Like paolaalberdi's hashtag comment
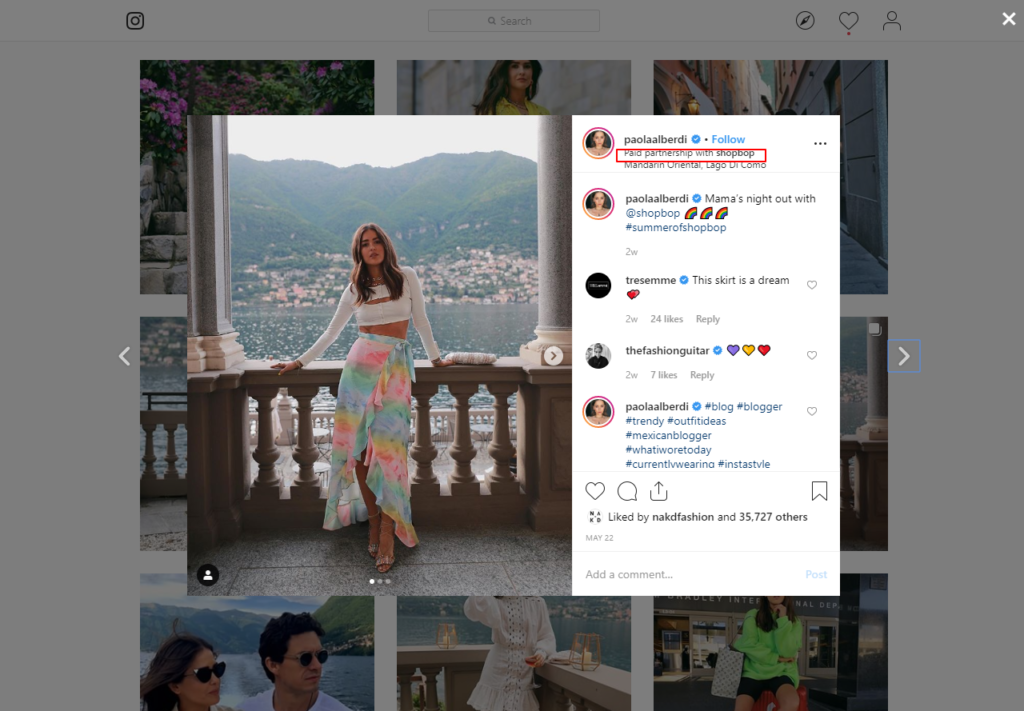The image size is (1024, 711). 812,411
